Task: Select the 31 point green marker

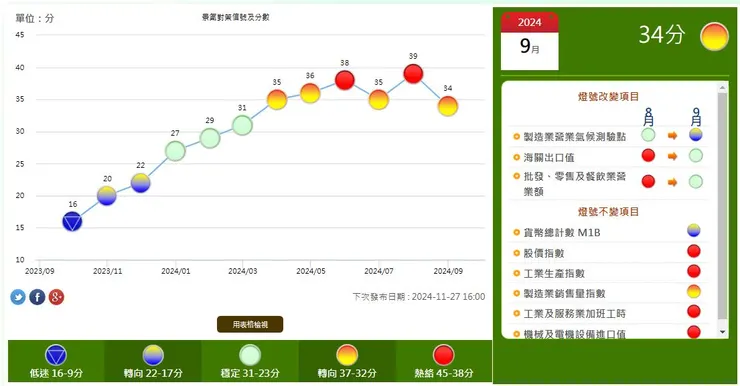Action: click(x=242, y=126)
